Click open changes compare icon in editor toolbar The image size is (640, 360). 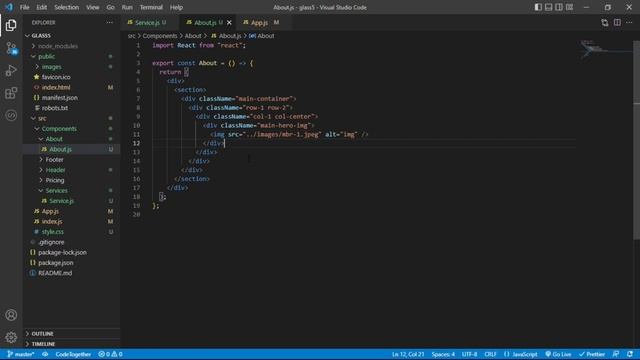[x=604, y=23]
